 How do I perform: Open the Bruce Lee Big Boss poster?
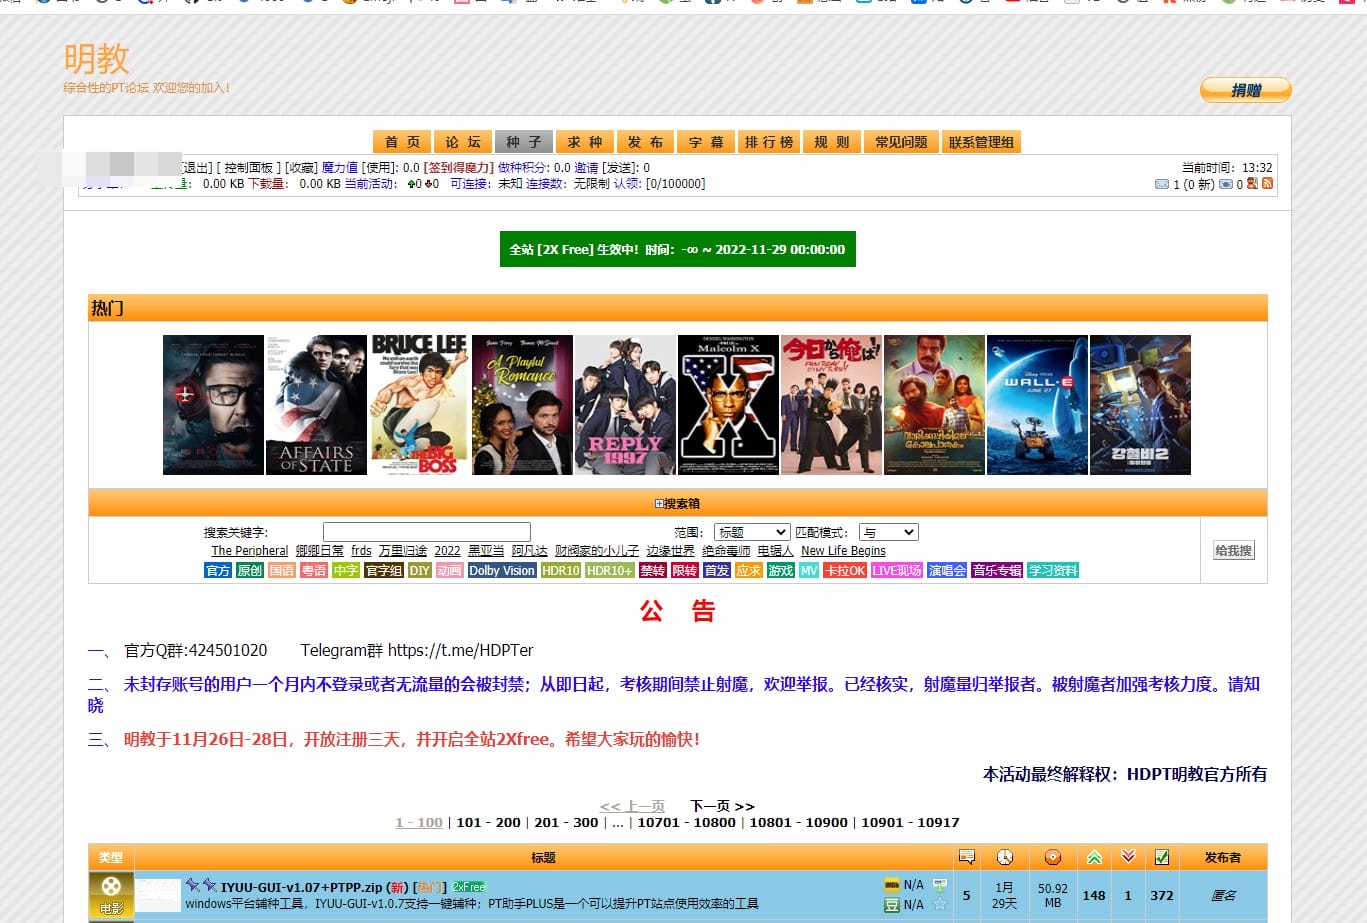[x=419, y=405]
